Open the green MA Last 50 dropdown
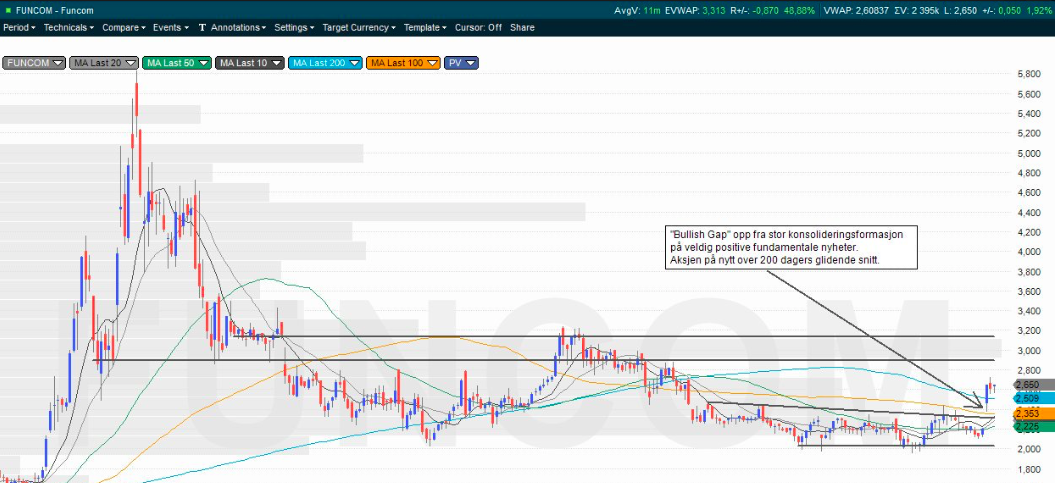1055x483 pixels. coord(177,63)
